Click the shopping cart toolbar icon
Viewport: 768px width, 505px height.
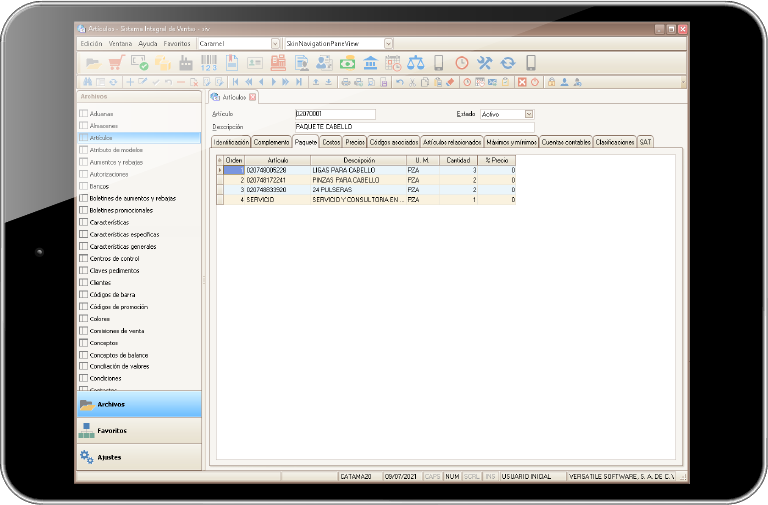click(116, 63)
